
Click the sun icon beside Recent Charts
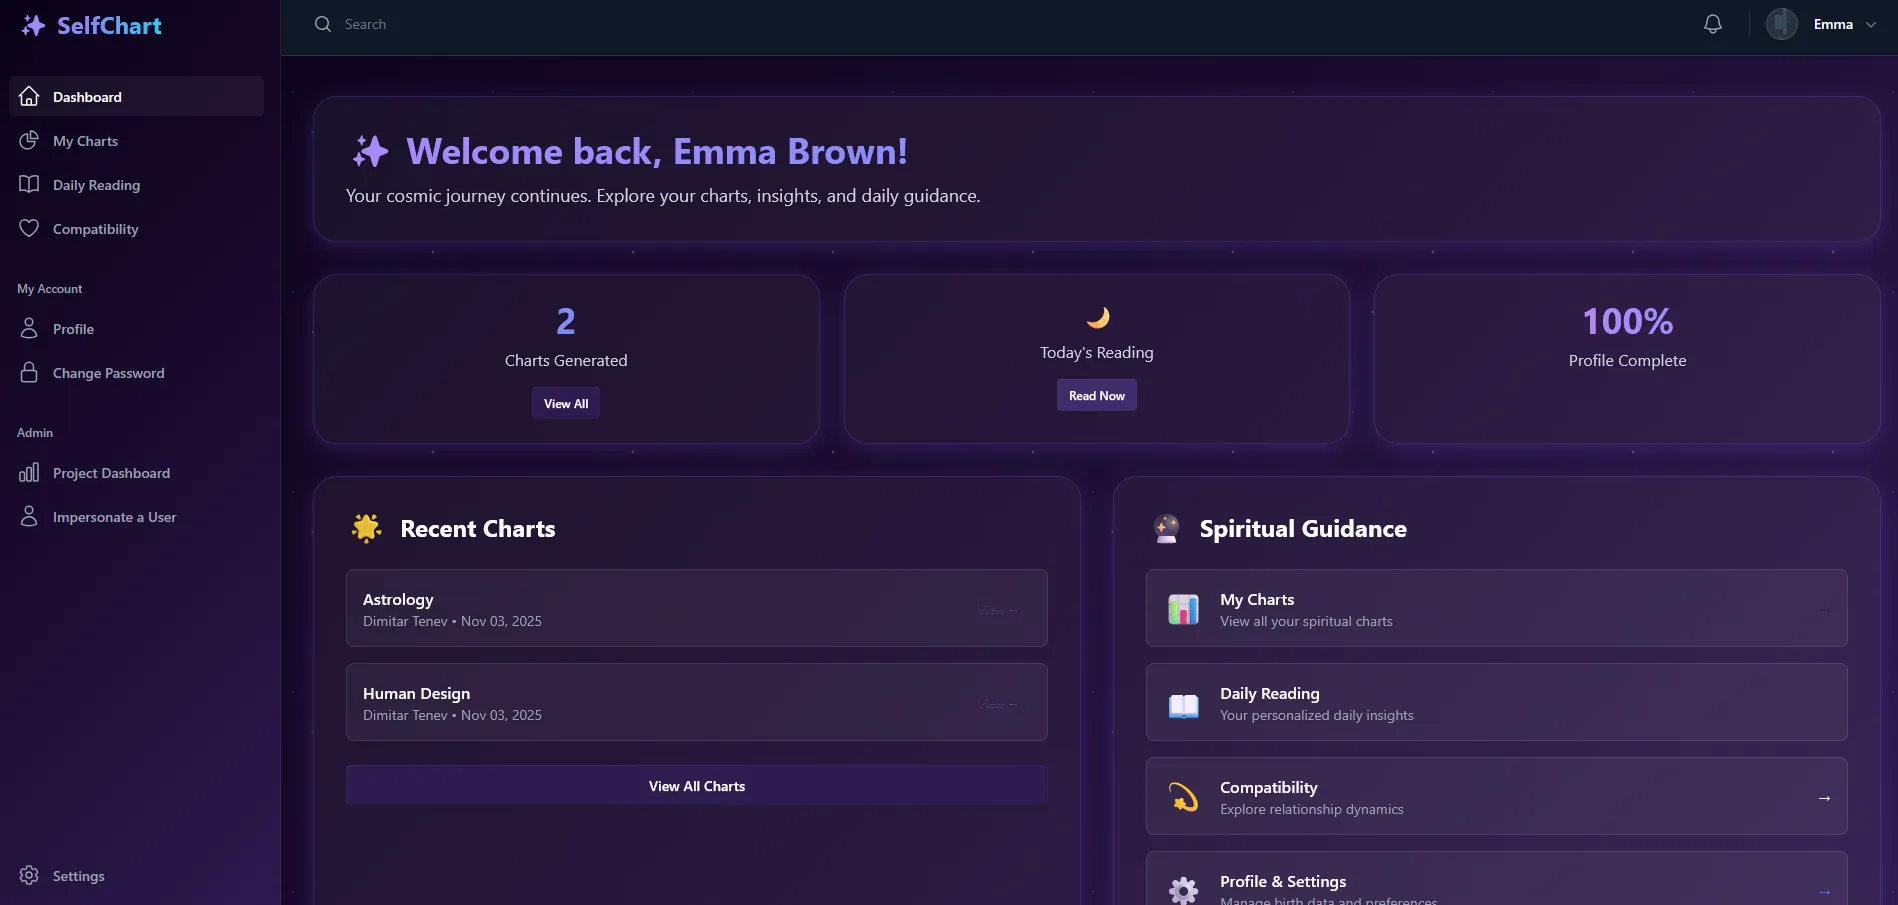coord(367,527)
